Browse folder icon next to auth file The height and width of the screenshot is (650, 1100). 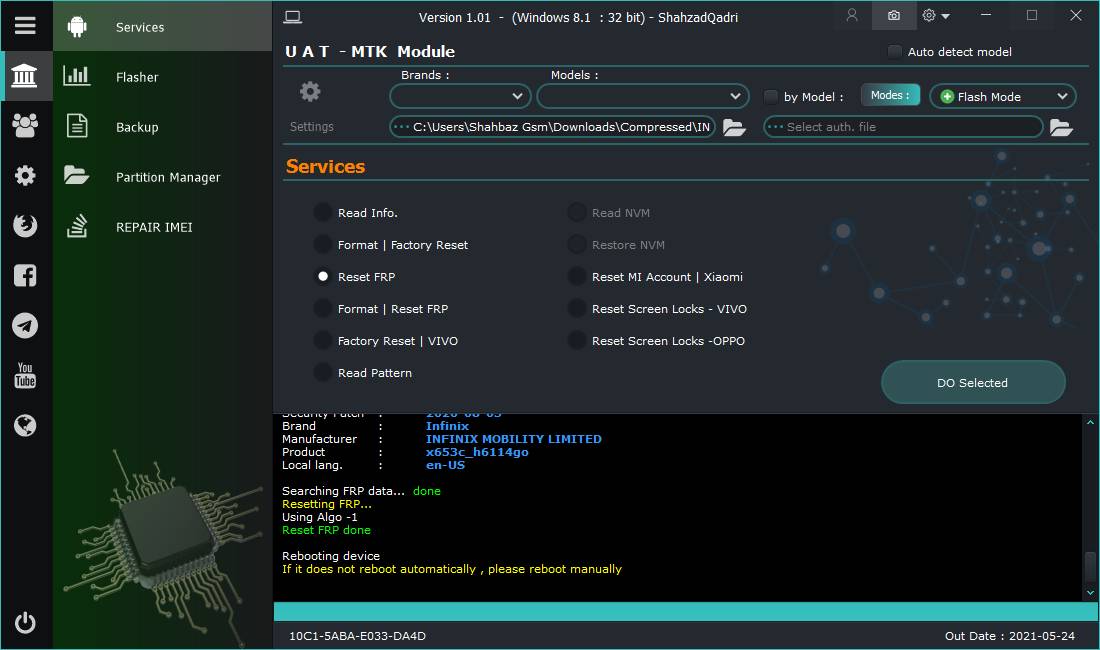(x=1061, y=128)
